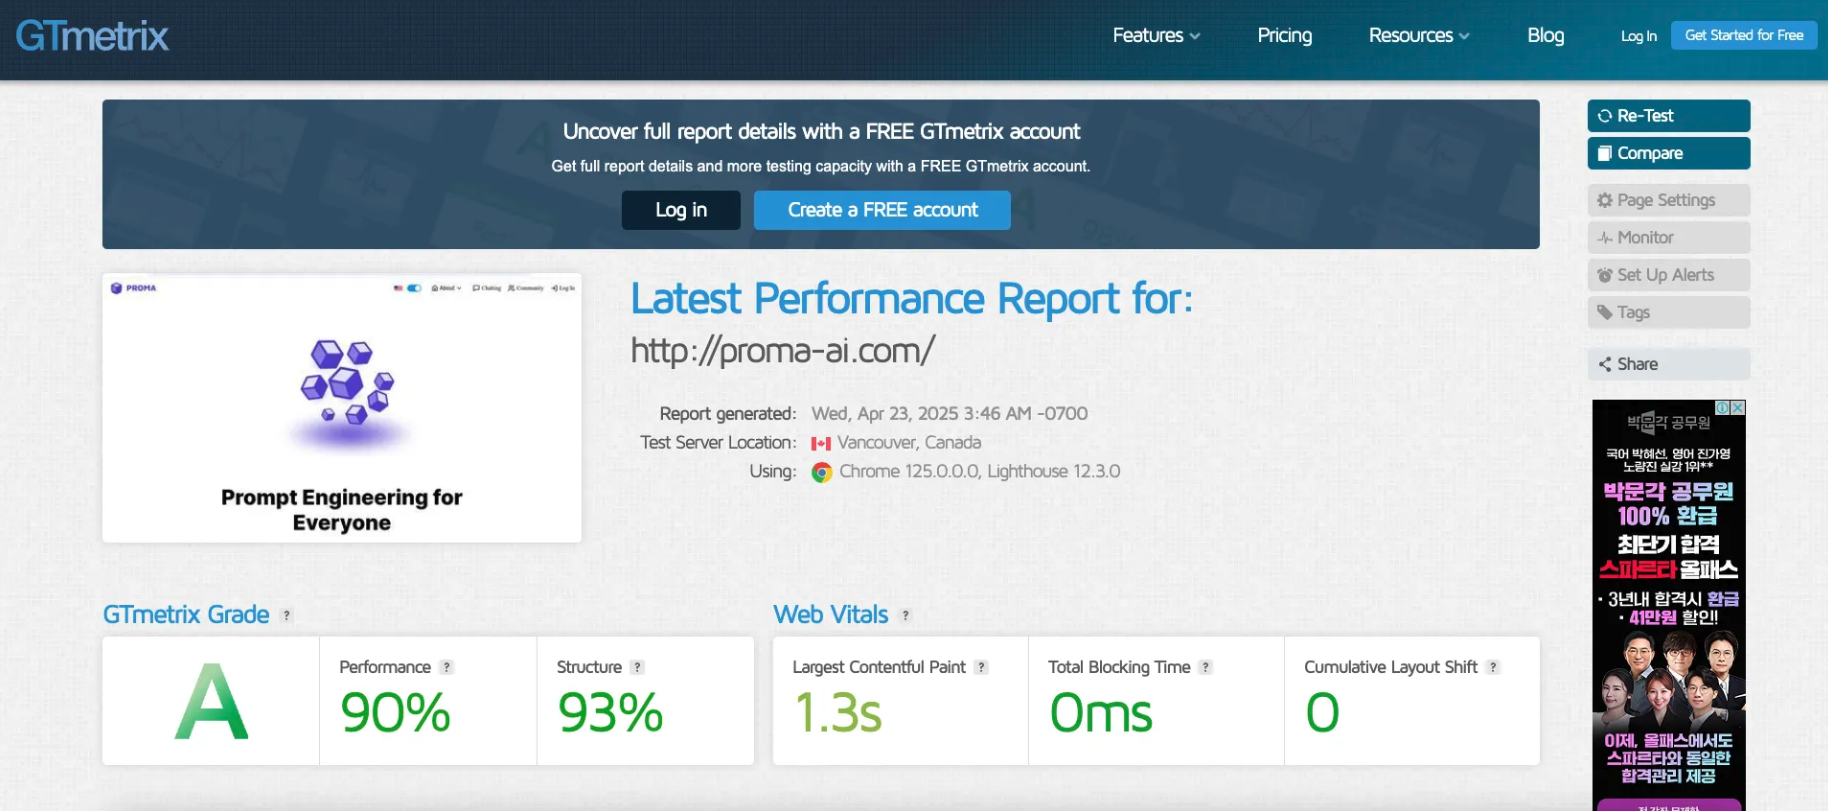
Task: Click Get Started for Free button
Action: click(1744, 35)
